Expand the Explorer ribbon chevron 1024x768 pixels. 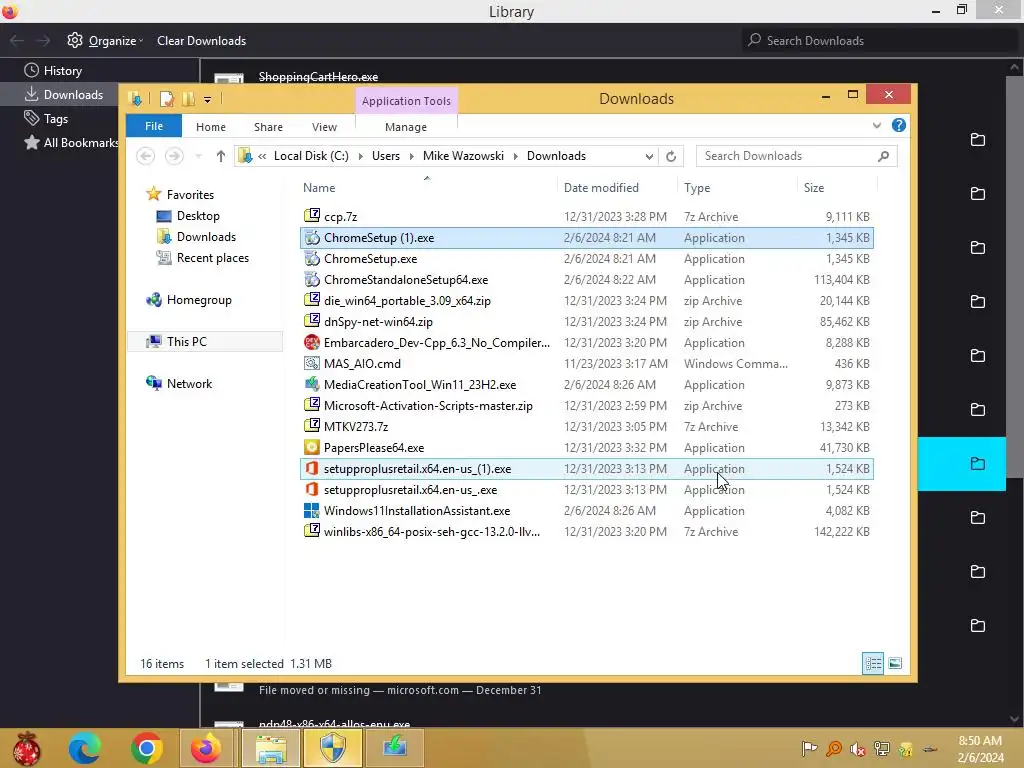[876, 125]
